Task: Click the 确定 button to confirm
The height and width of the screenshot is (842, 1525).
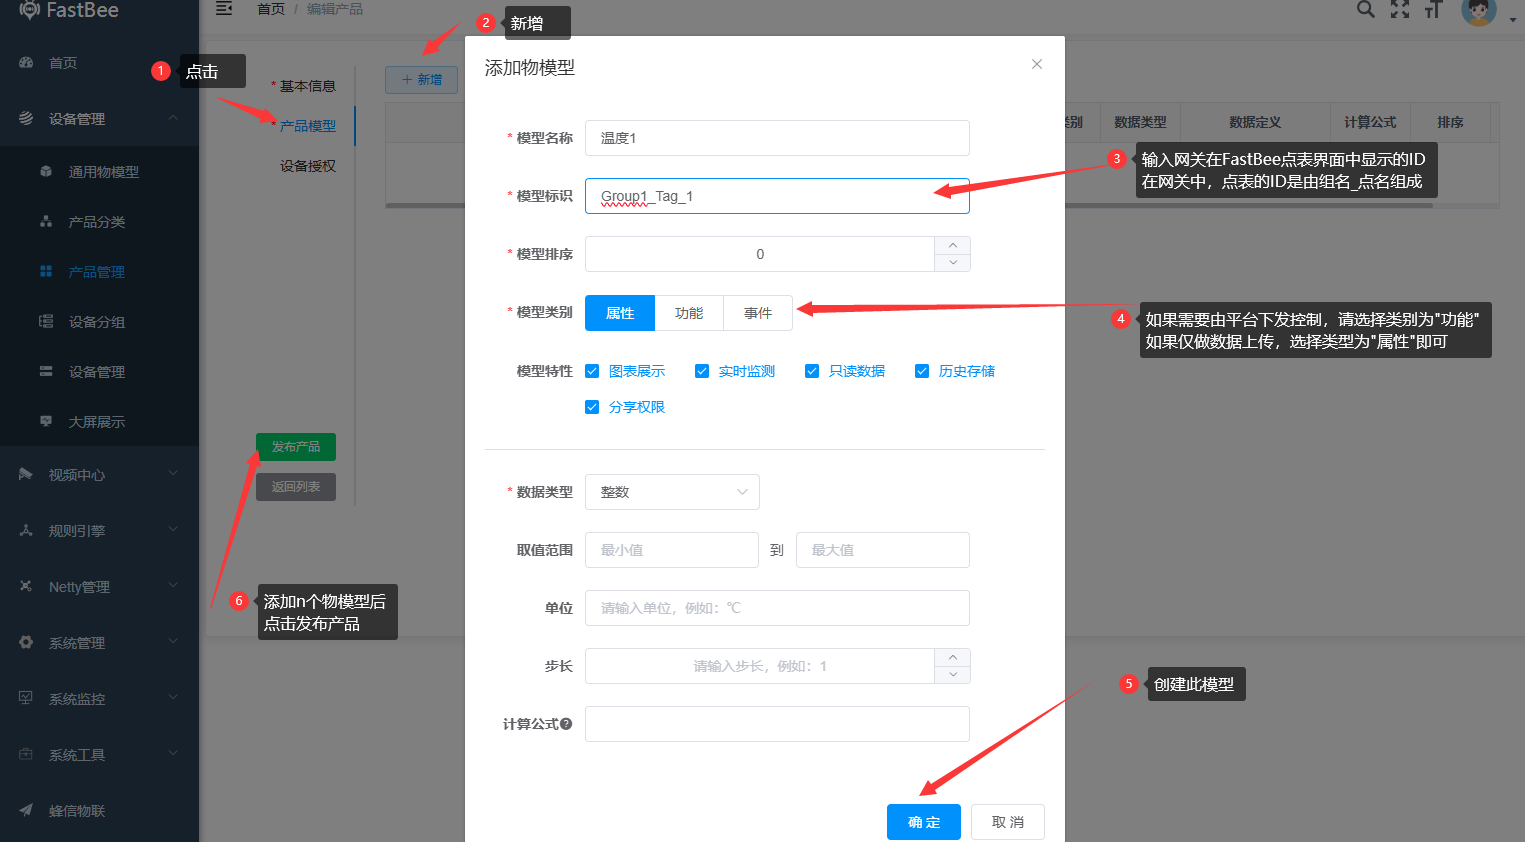Action: (x=923, y=821)
